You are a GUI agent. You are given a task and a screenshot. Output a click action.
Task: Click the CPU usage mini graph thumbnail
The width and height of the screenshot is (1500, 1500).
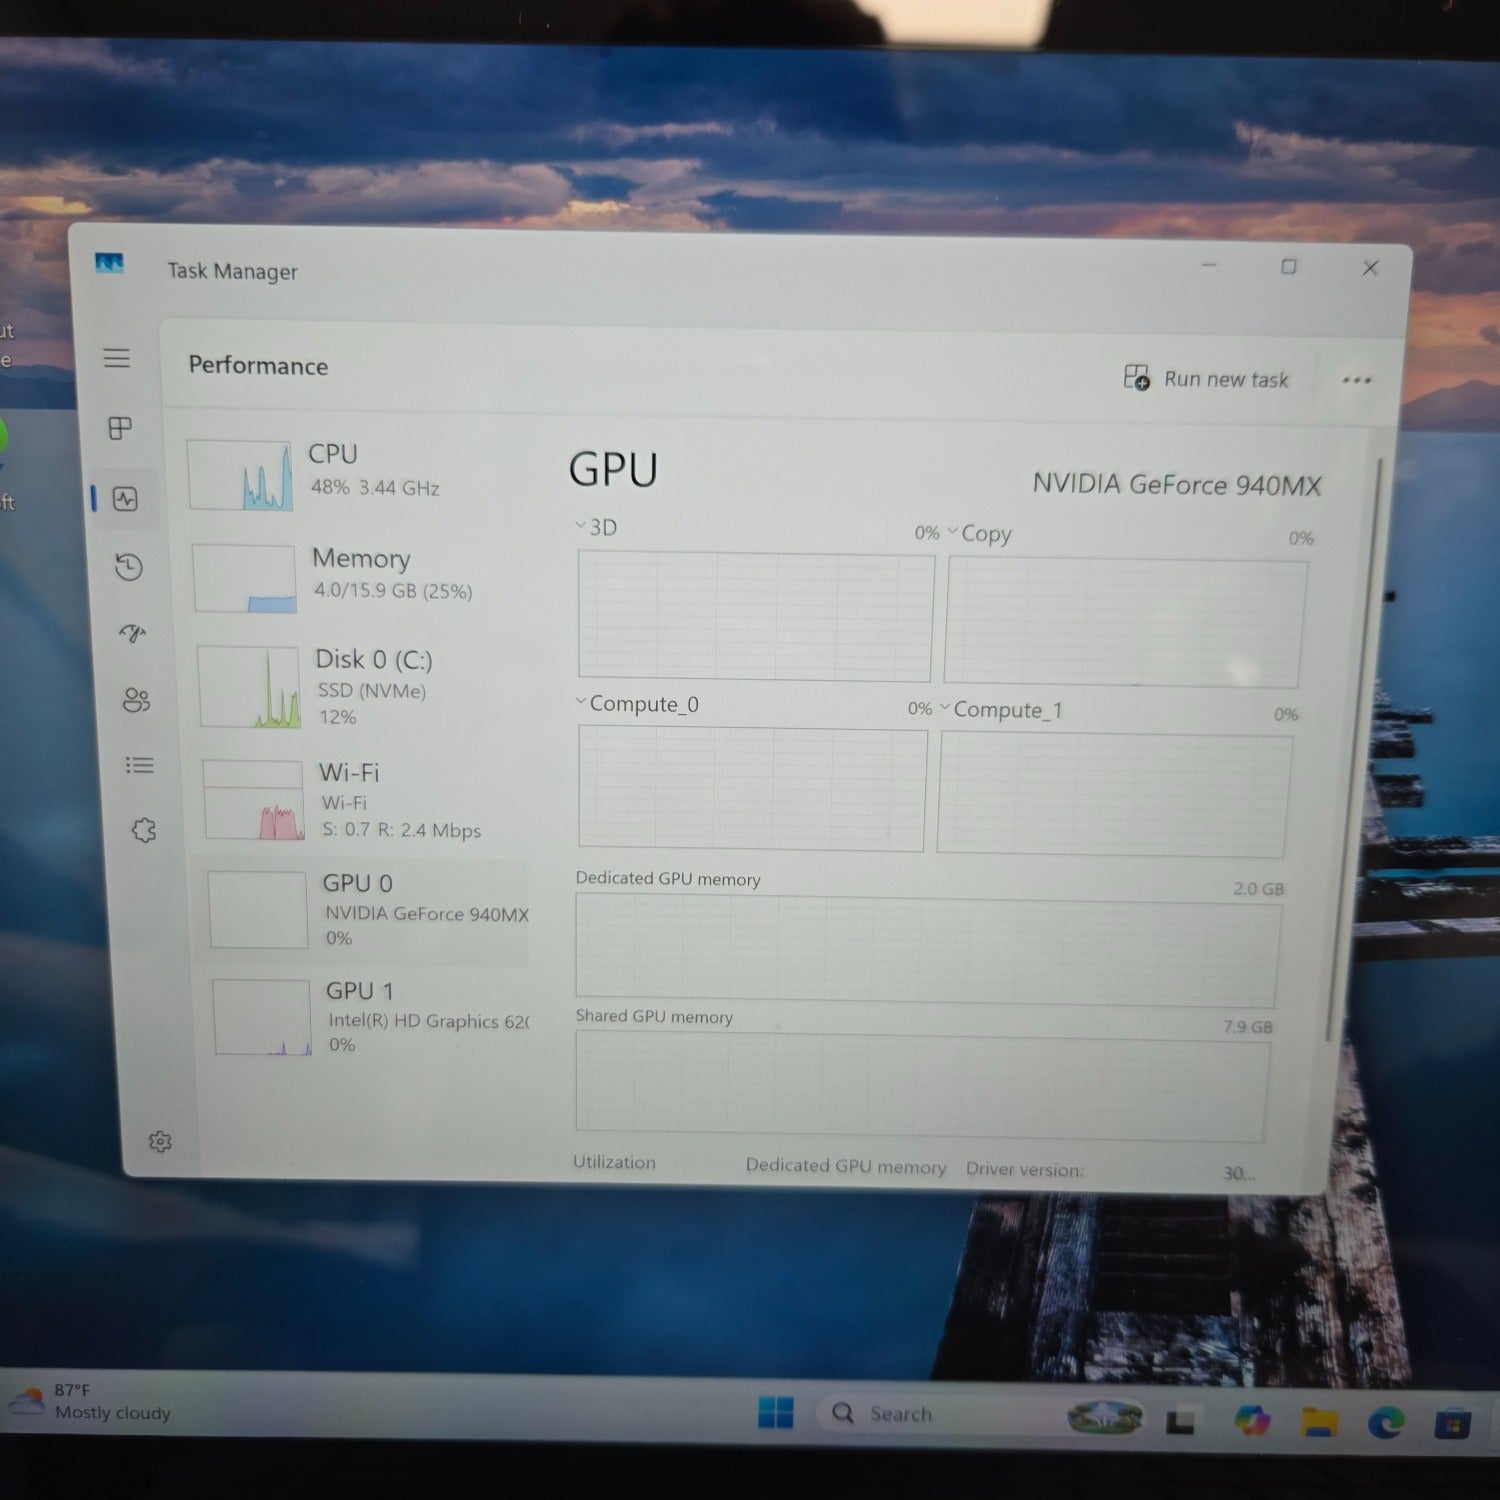pyautogui.click(x=240, y=475)
